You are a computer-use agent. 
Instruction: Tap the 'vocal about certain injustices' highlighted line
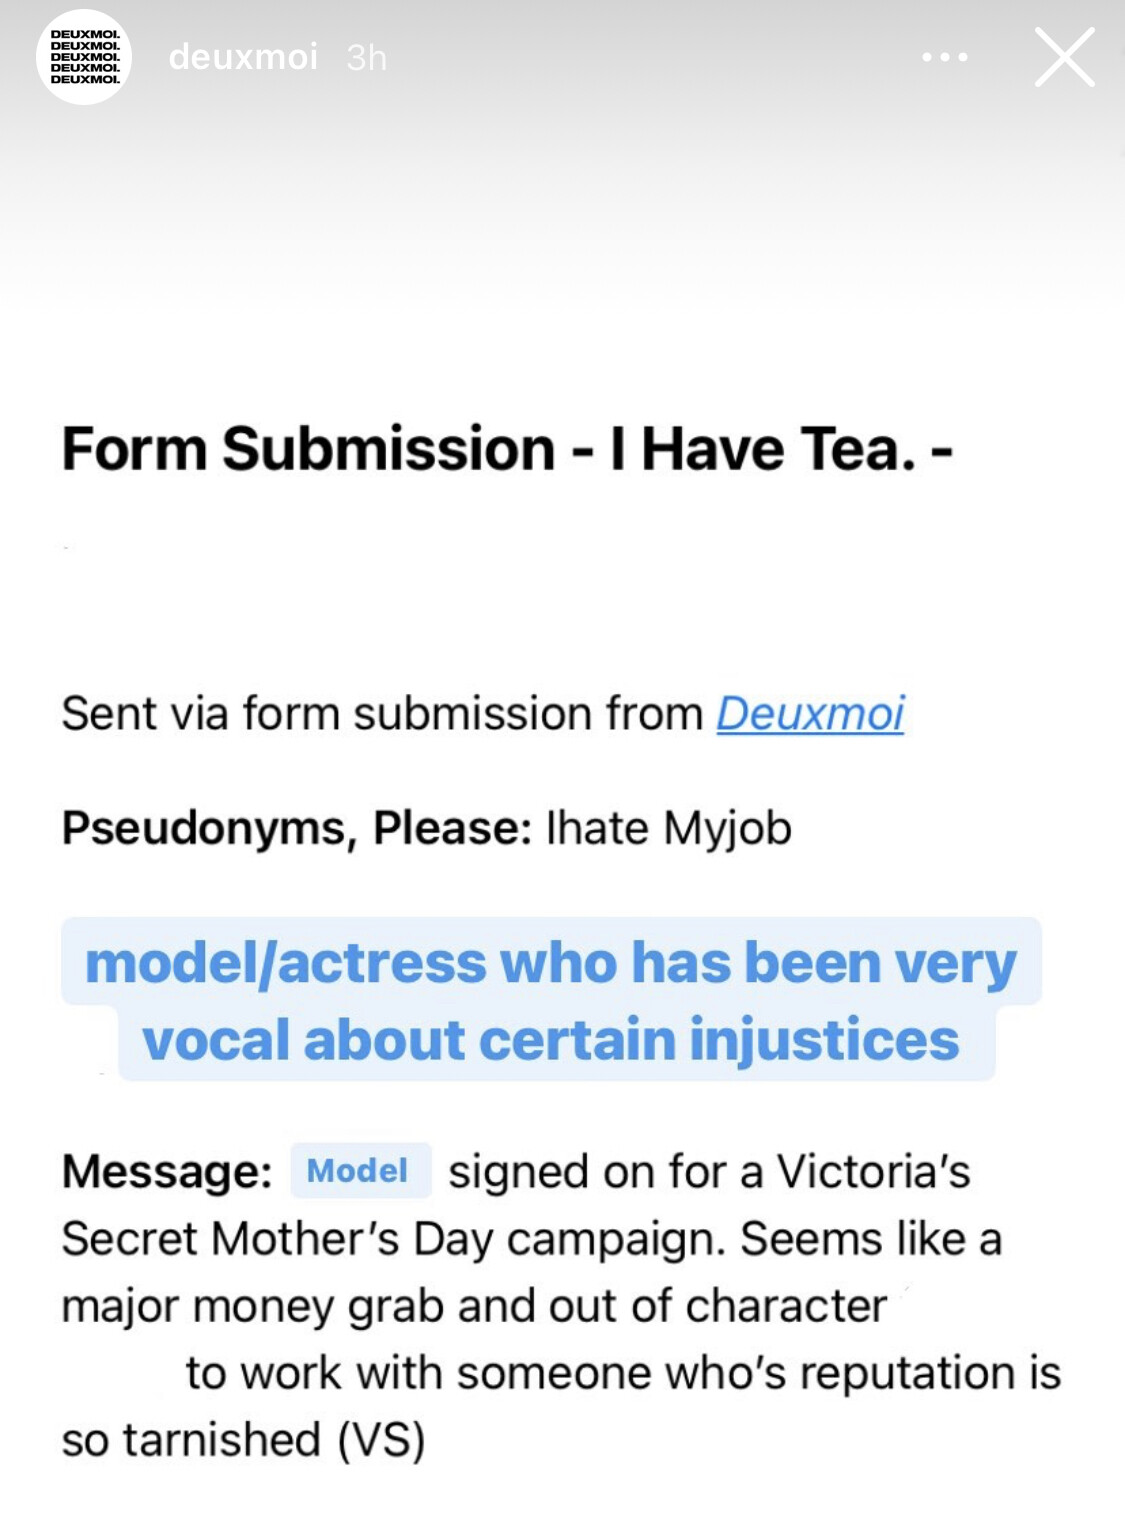point(551,1040)
